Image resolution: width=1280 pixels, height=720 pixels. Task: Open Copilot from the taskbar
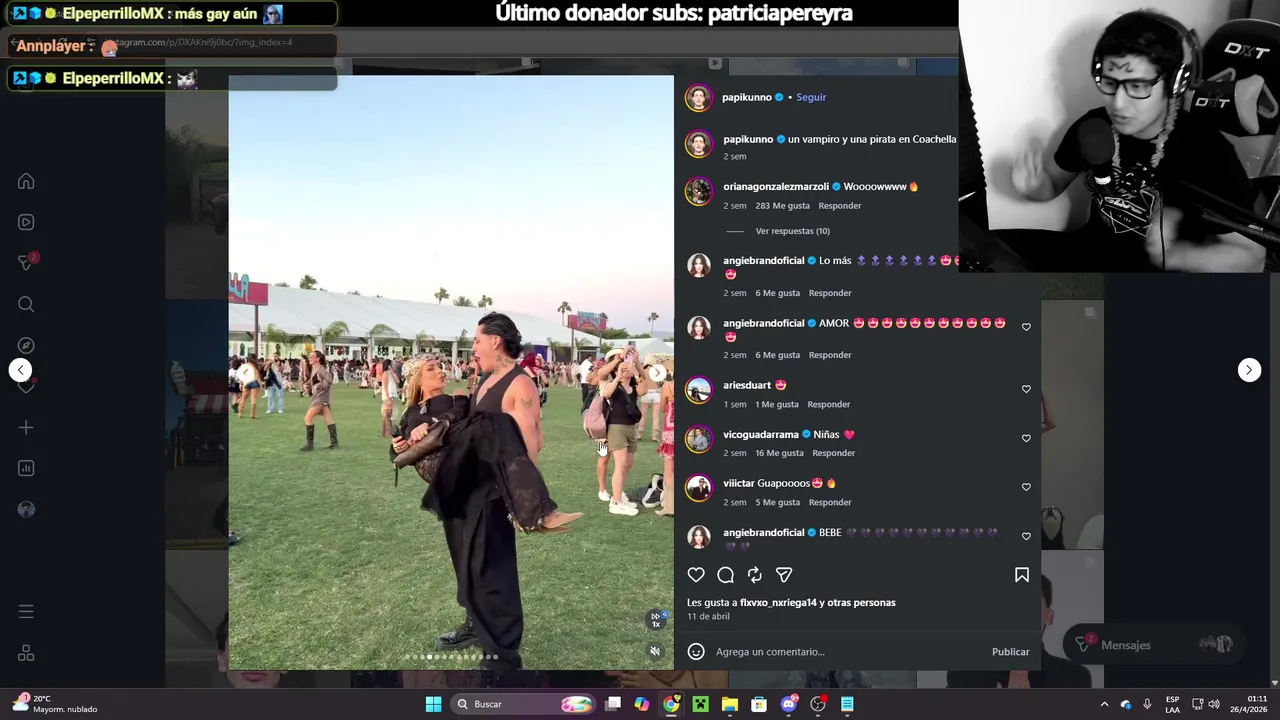tap(642, 704)
